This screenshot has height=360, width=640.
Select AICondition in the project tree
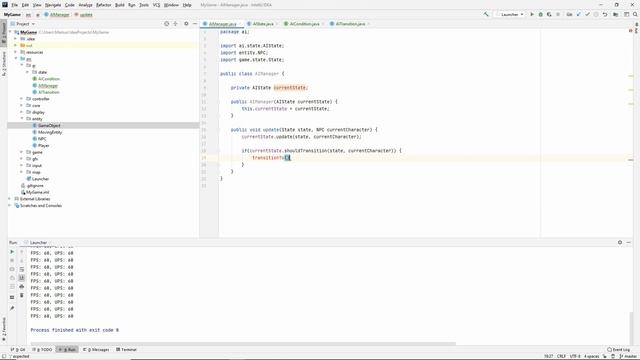(49, 79)
